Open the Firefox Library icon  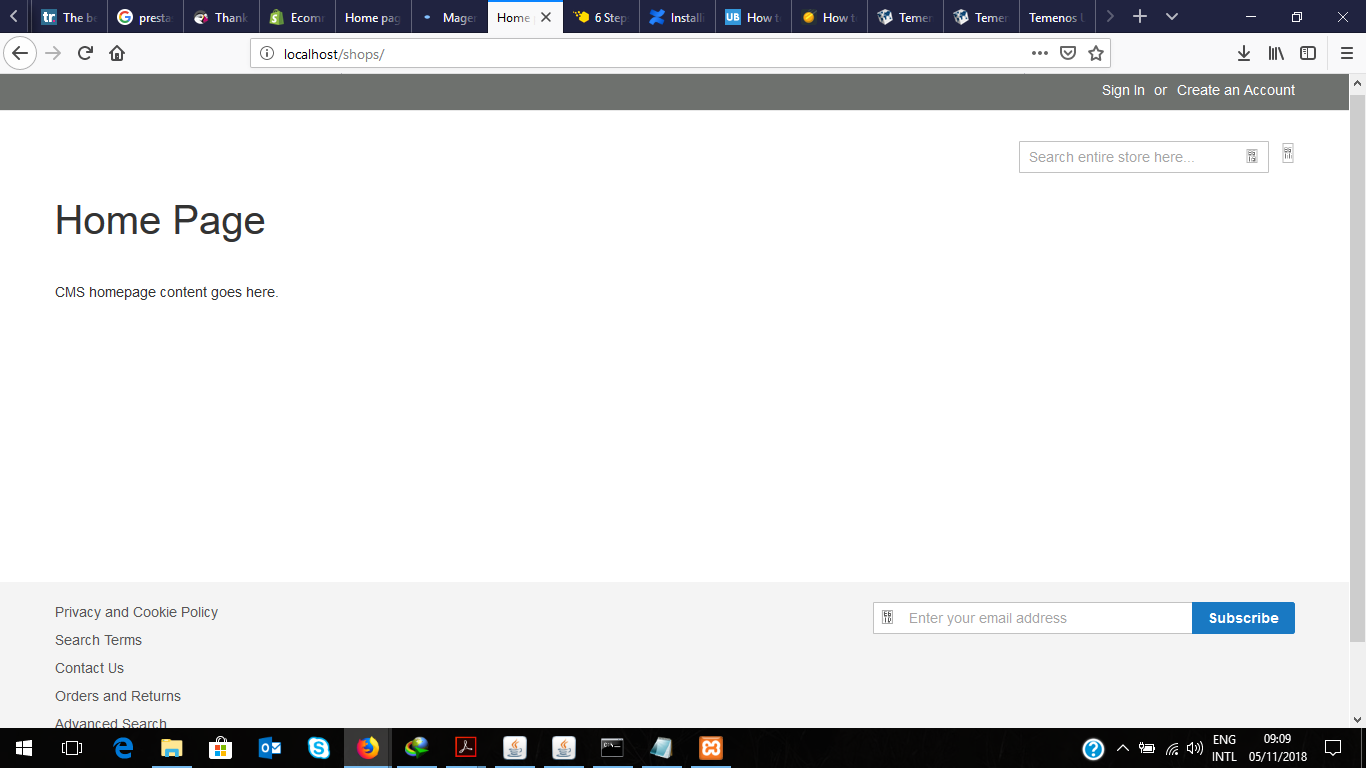(x=1276, y=52)
